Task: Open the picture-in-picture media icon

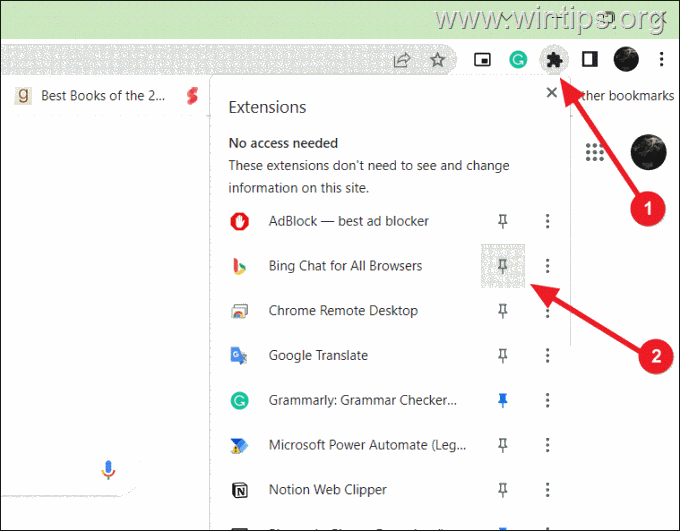Action: [x=482, y=59]
